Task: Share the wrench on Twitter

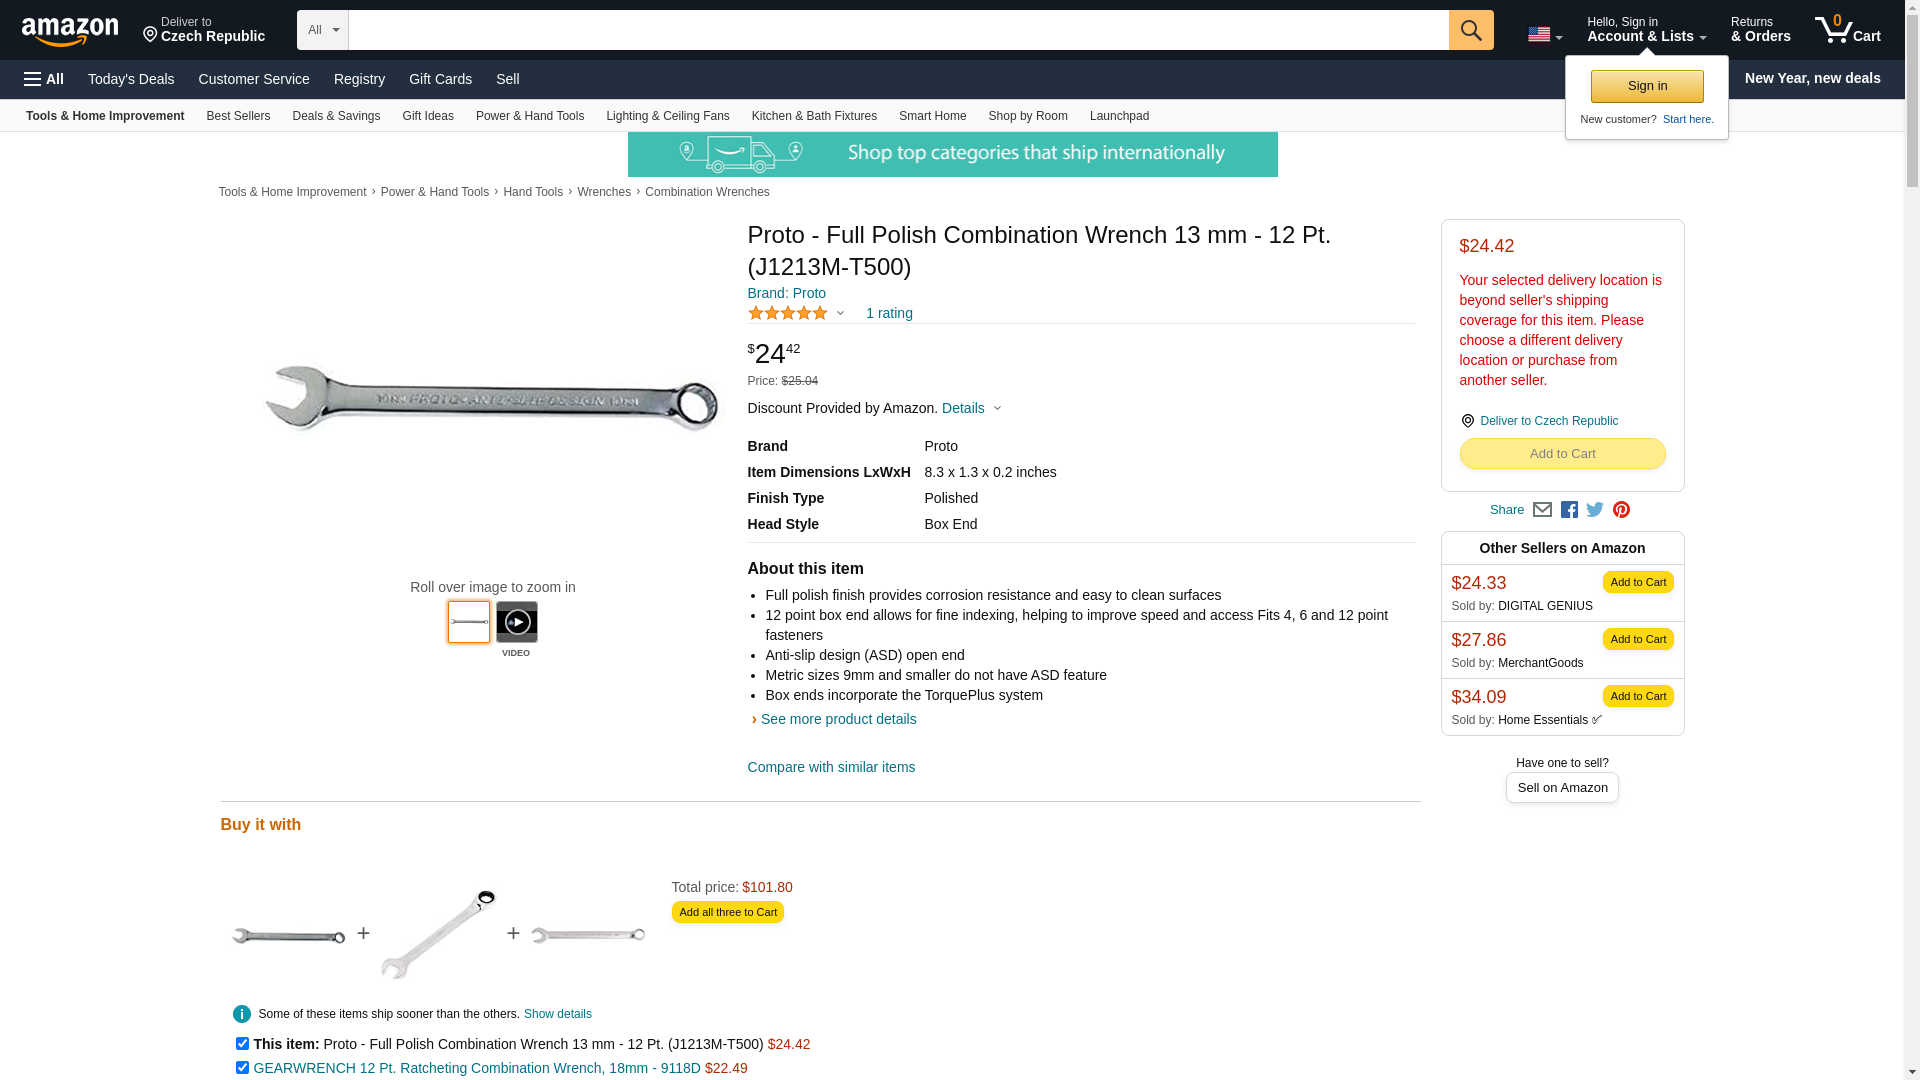Action: (x=1595, y=510)
